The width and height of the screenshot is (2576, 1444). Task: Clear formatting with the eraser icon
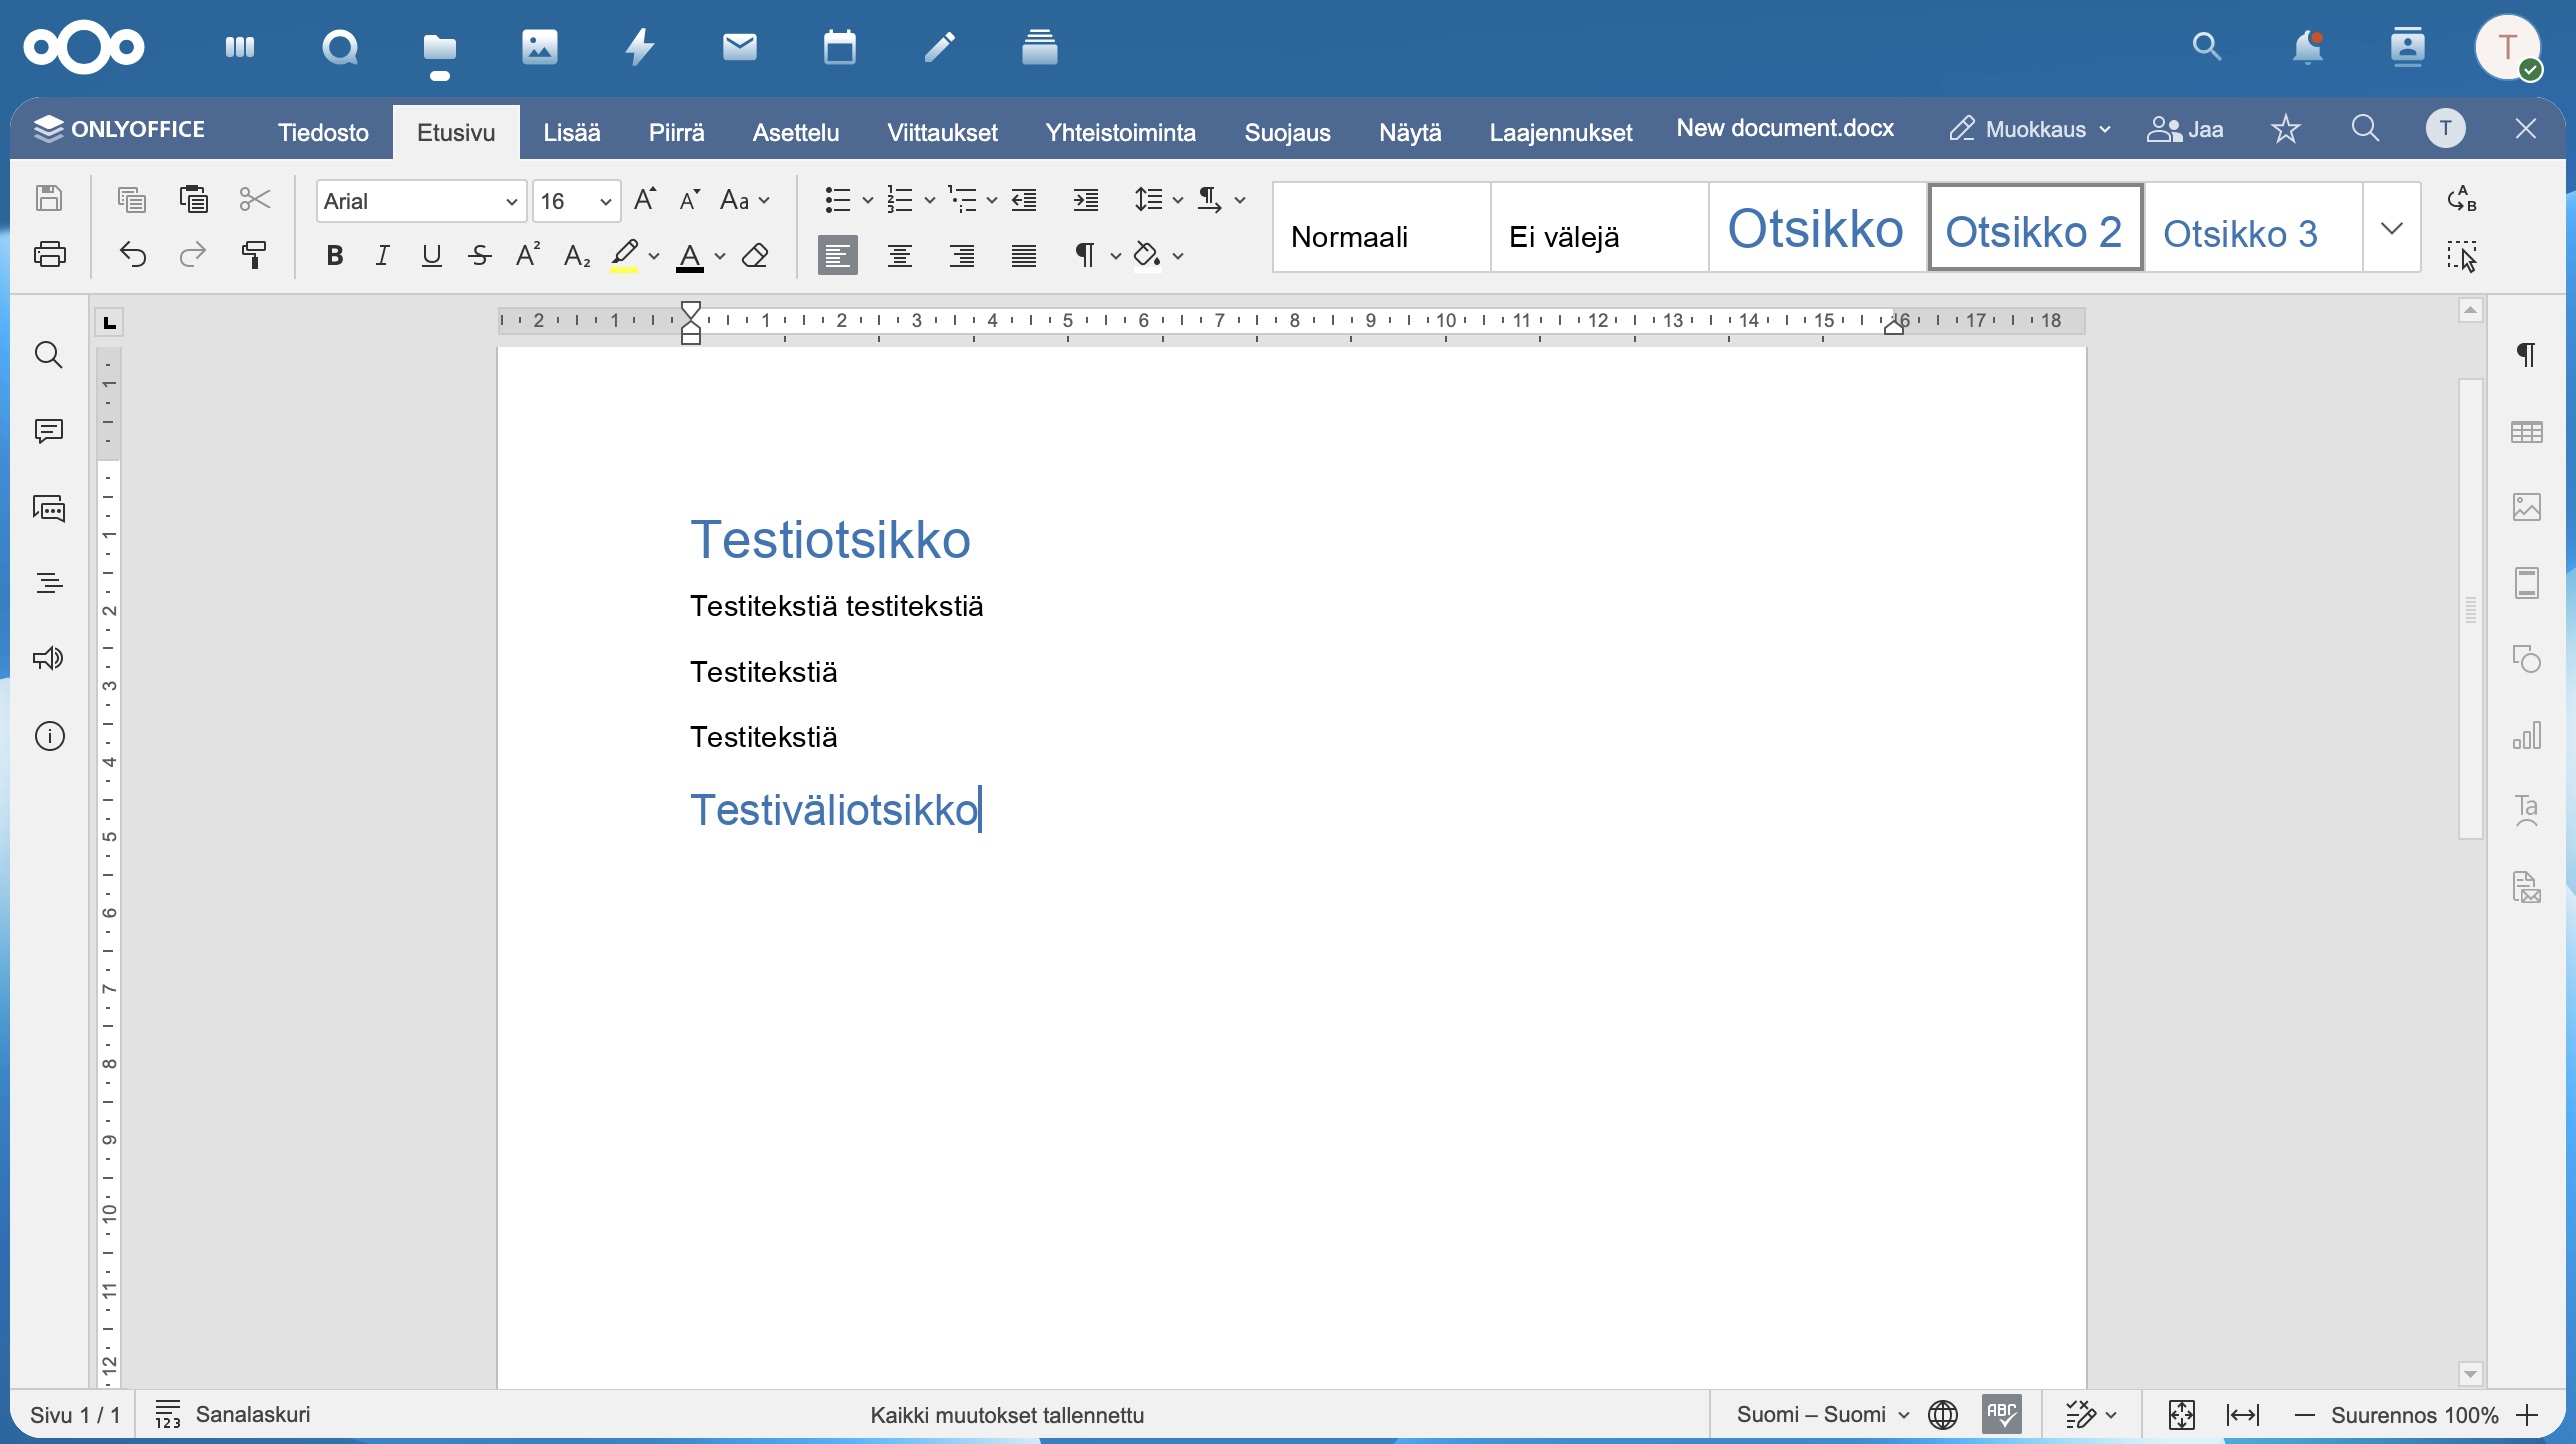click(x=755, y=256)
